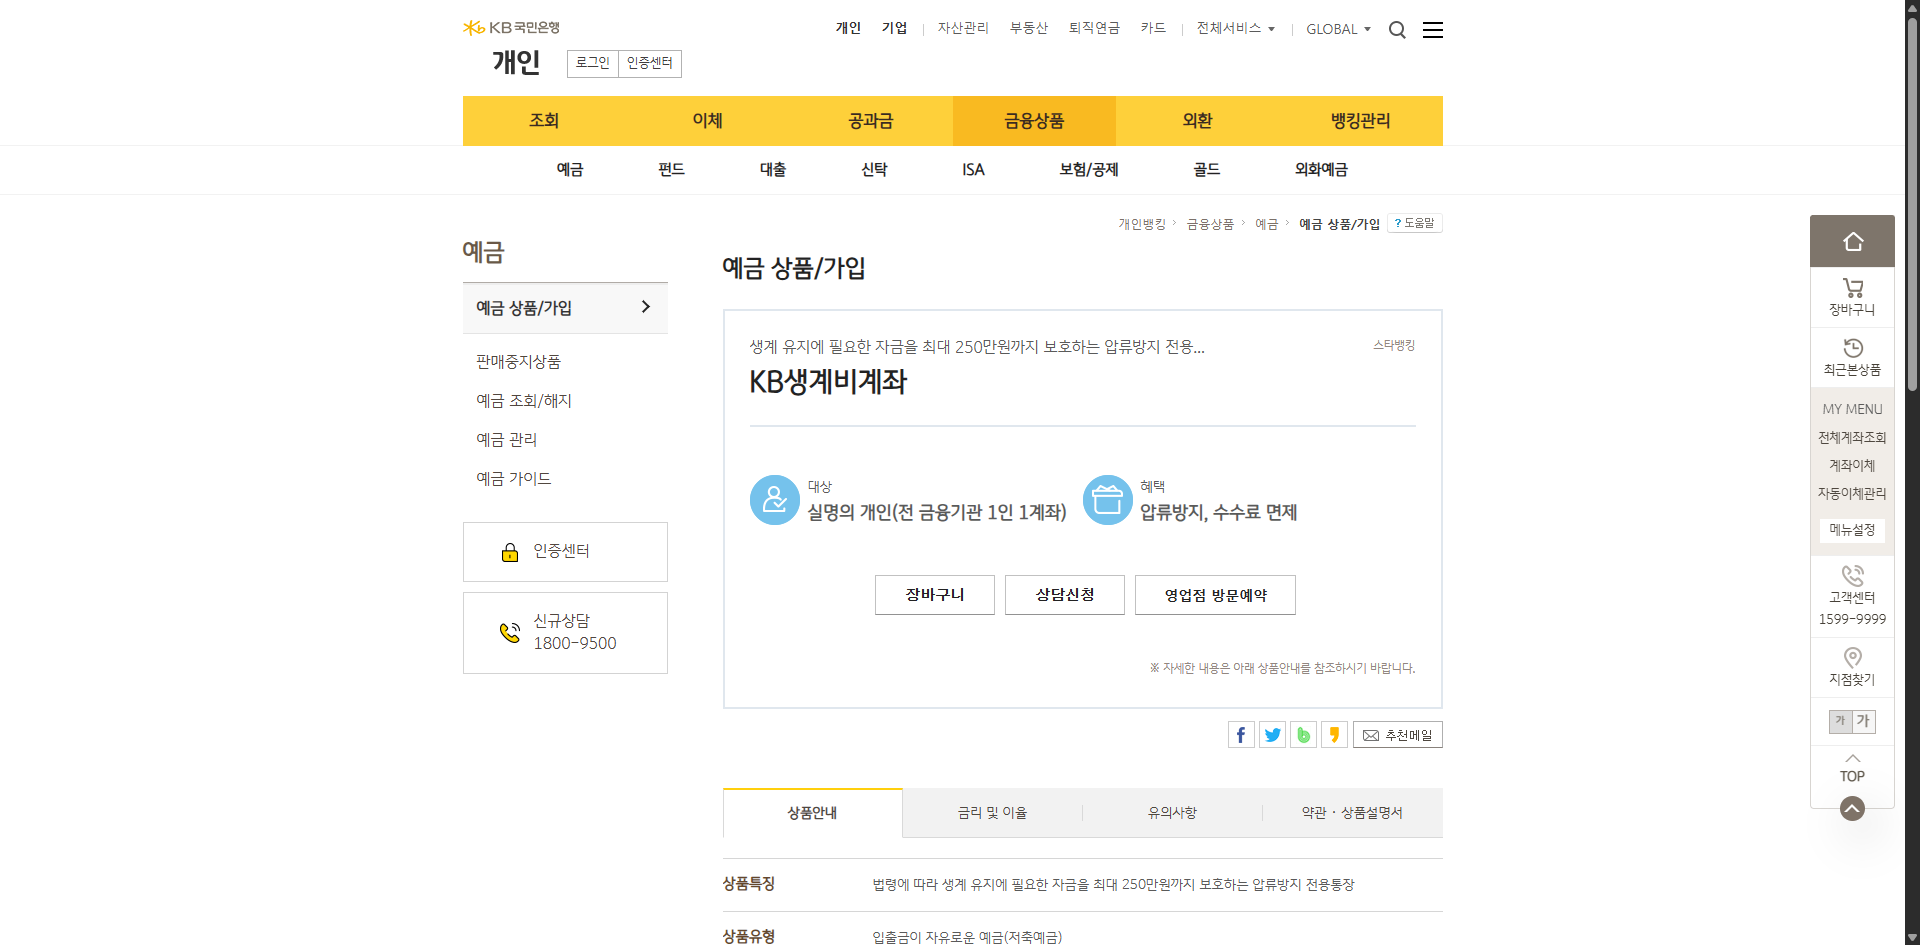Viewport: 1920px width, 945px height.
Task: Click the 대상 person icon
Action: 775,500
